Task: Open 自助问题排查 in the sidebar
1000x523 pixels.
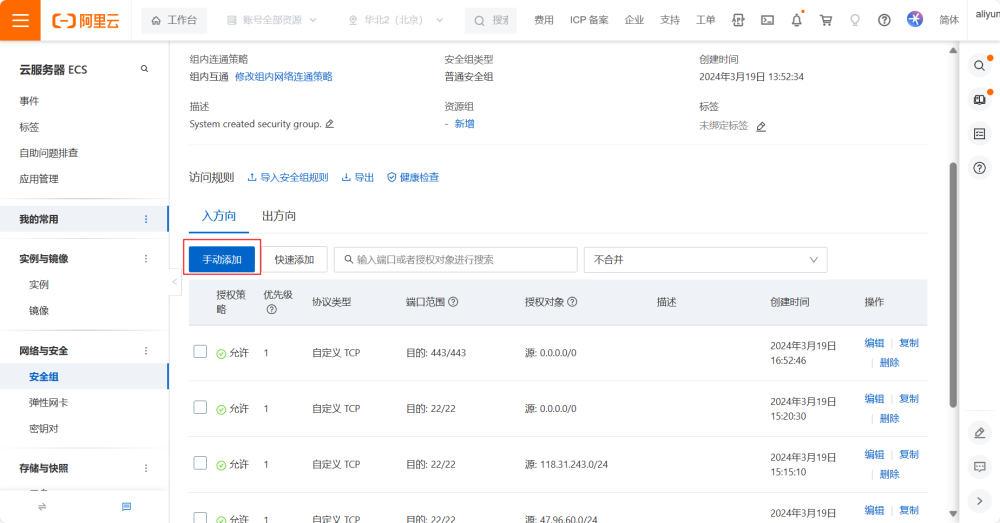Action: 48,153
